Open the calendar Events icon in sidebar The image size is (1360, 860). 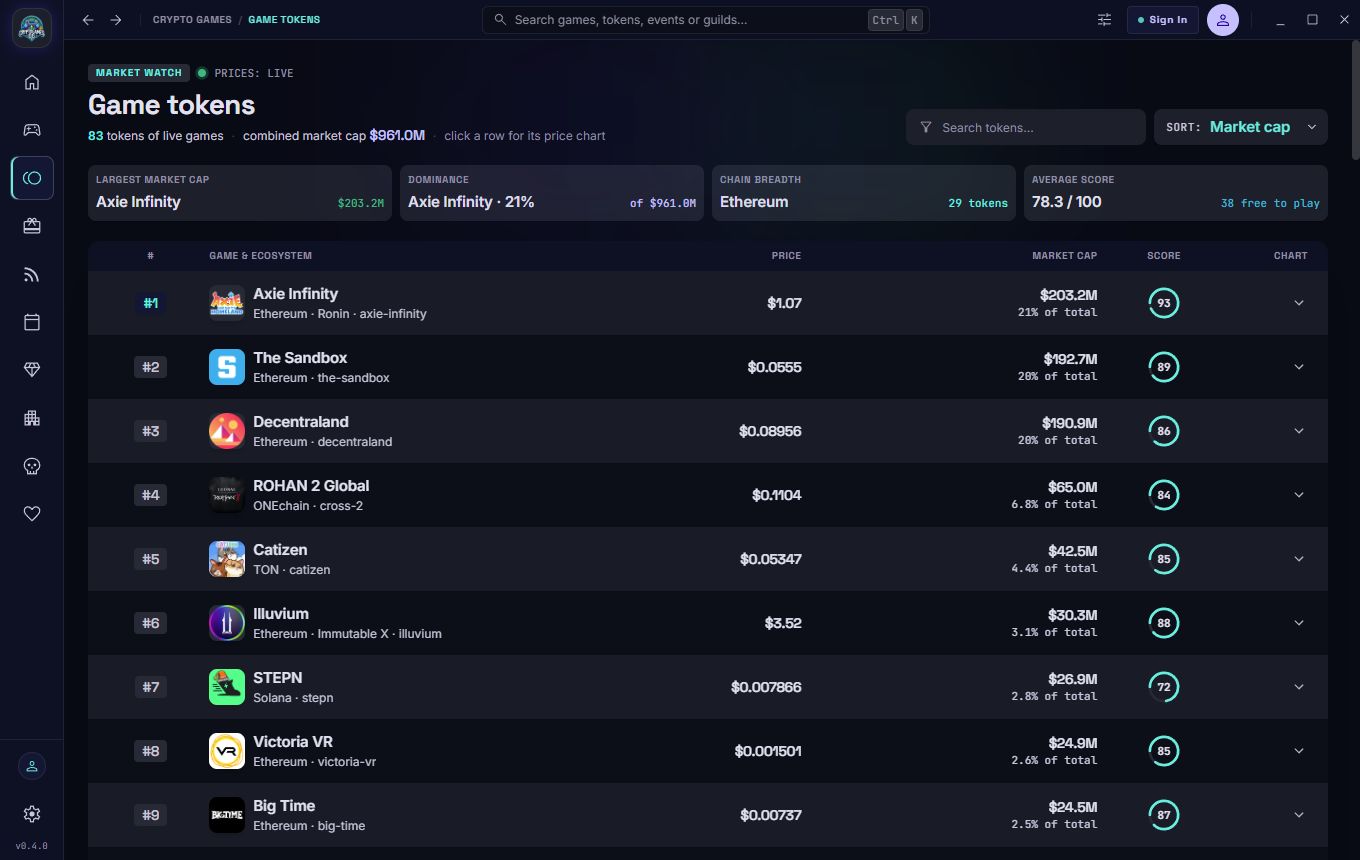(32, 322)
